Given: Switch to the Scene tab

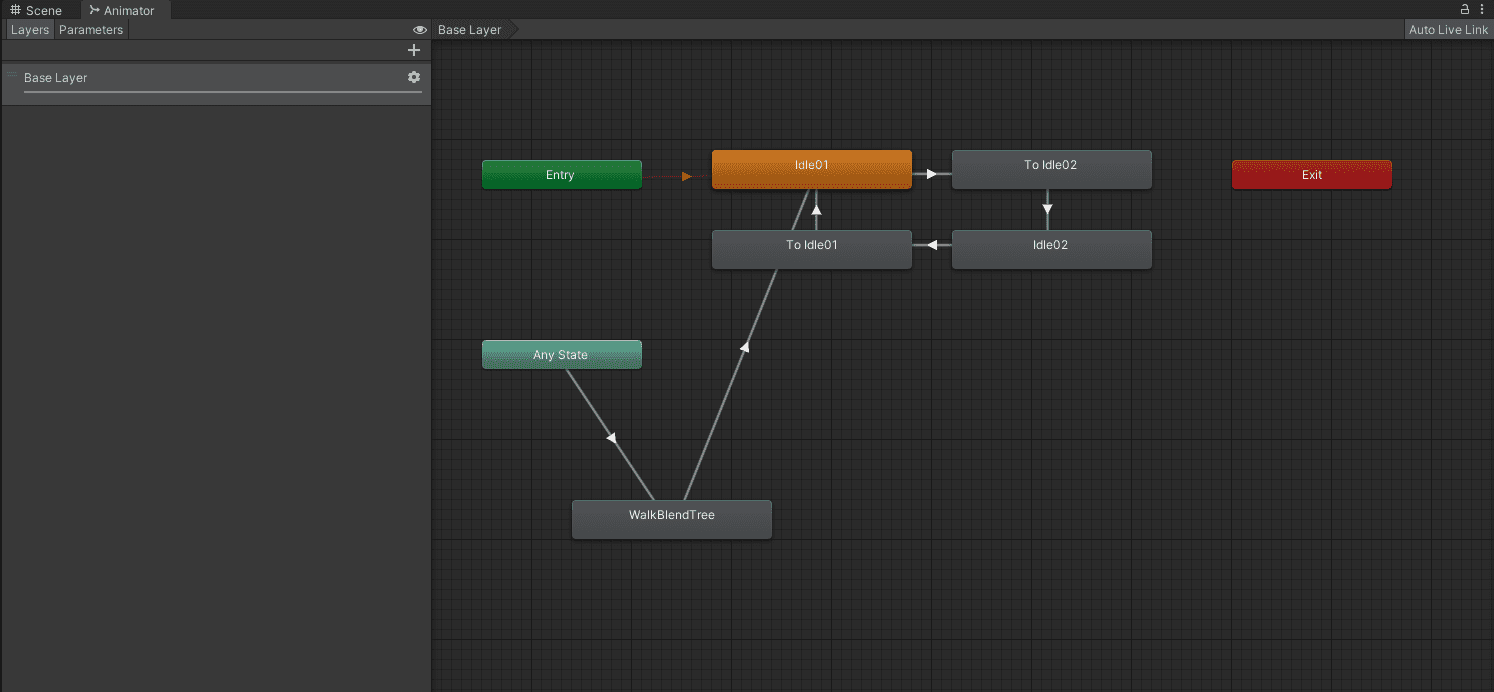Looking at the screenshot, I should (36, 10).
